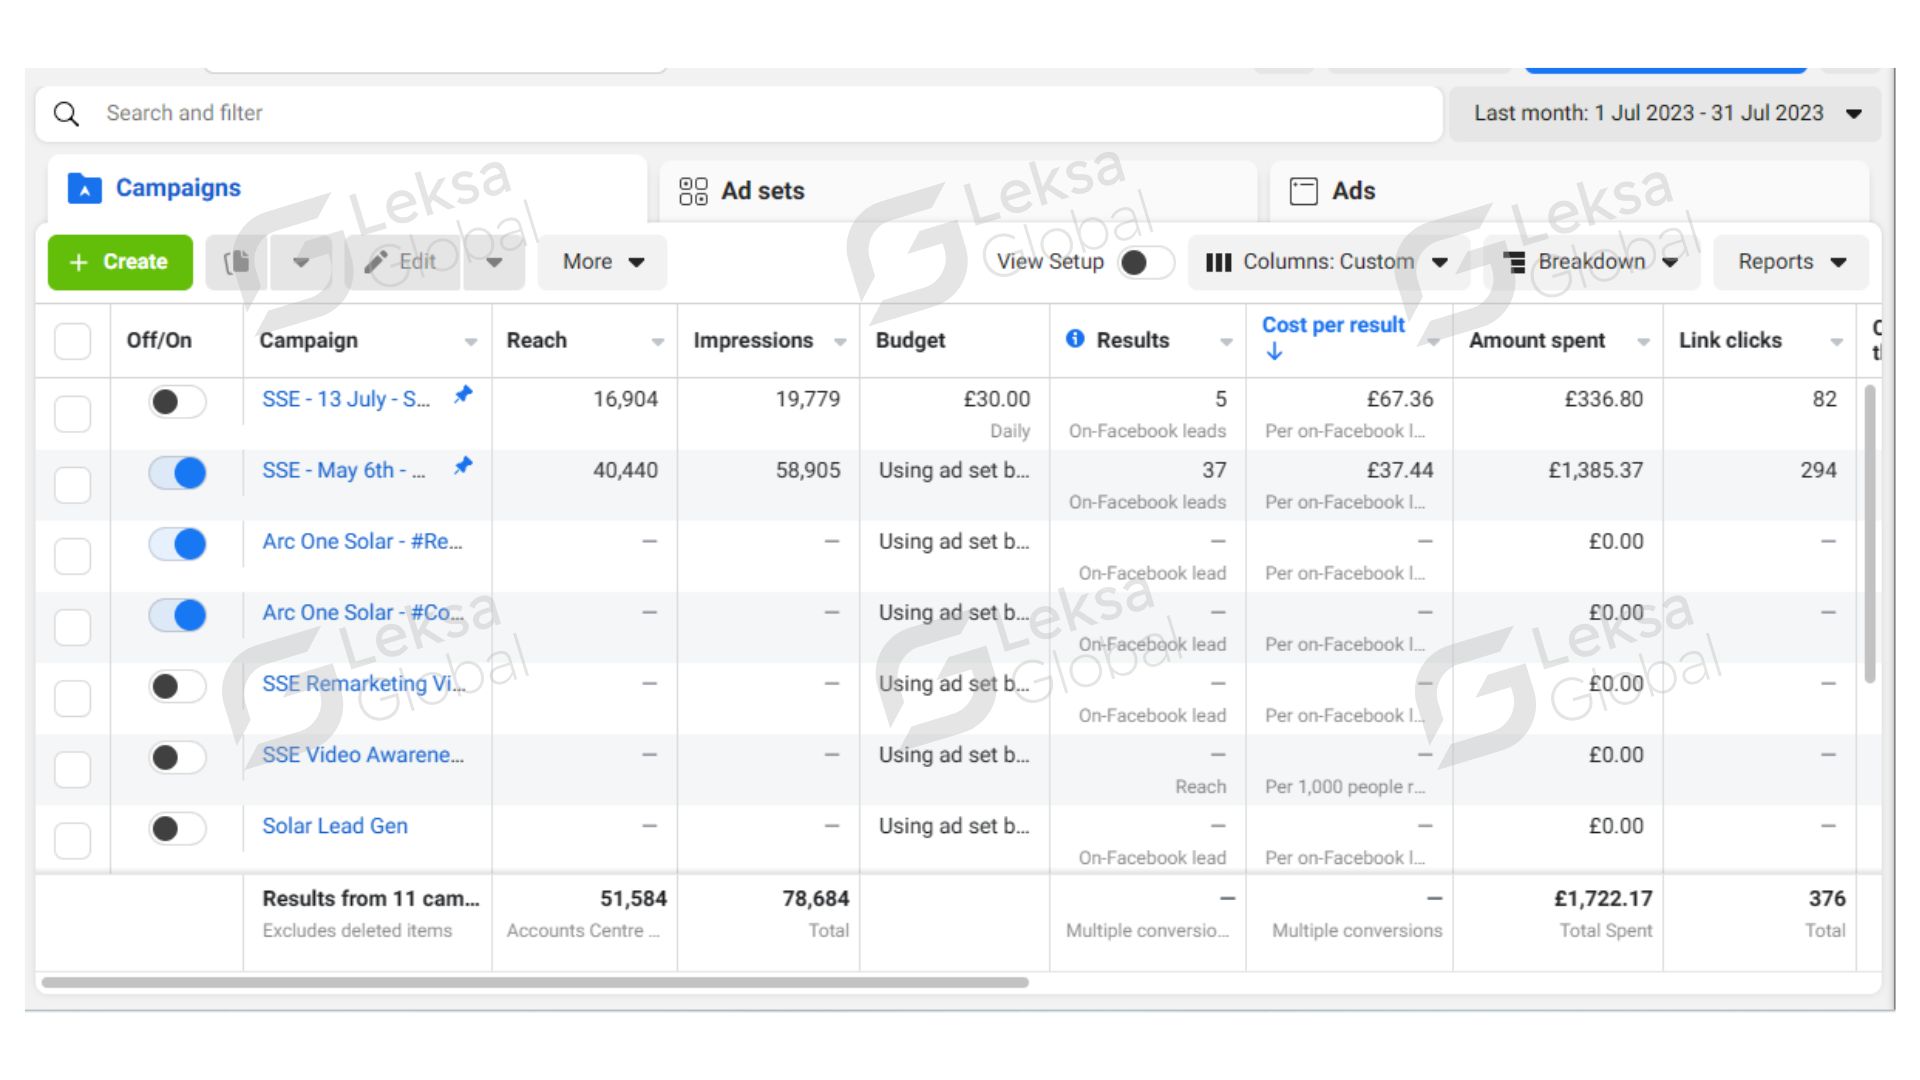Image resolution: width=1920 pixels, height=1080 pixels.
Task: Click the Breakdown icon
Action: pos(1515,262)
